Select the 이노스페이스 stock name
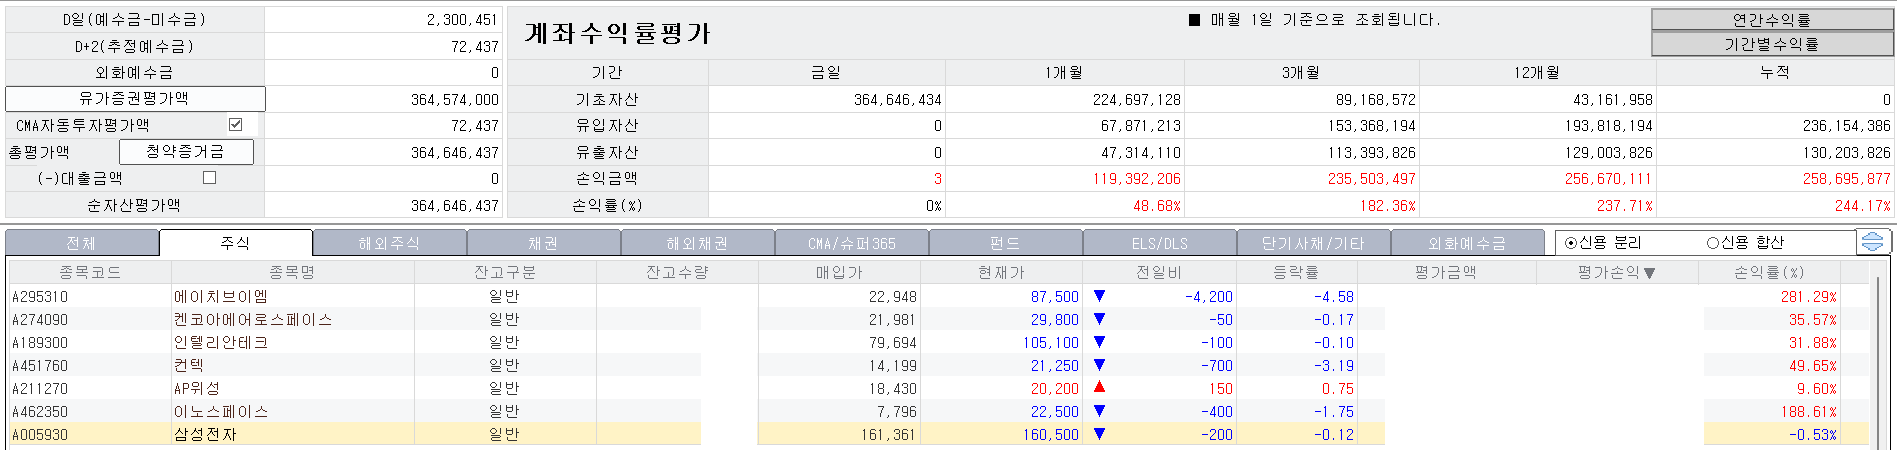 point(221,412)
